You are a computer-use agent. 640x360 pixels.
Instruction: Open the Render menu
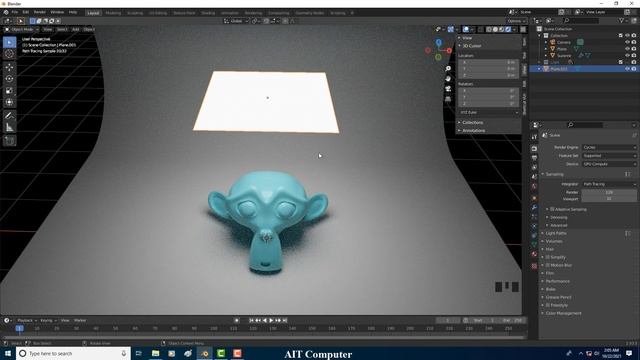40,12
